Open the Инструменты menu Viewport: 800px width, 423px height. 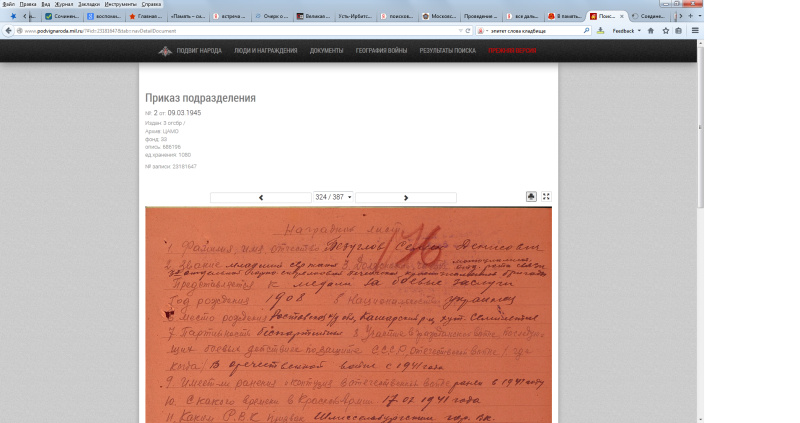click(x=120, y=4)
